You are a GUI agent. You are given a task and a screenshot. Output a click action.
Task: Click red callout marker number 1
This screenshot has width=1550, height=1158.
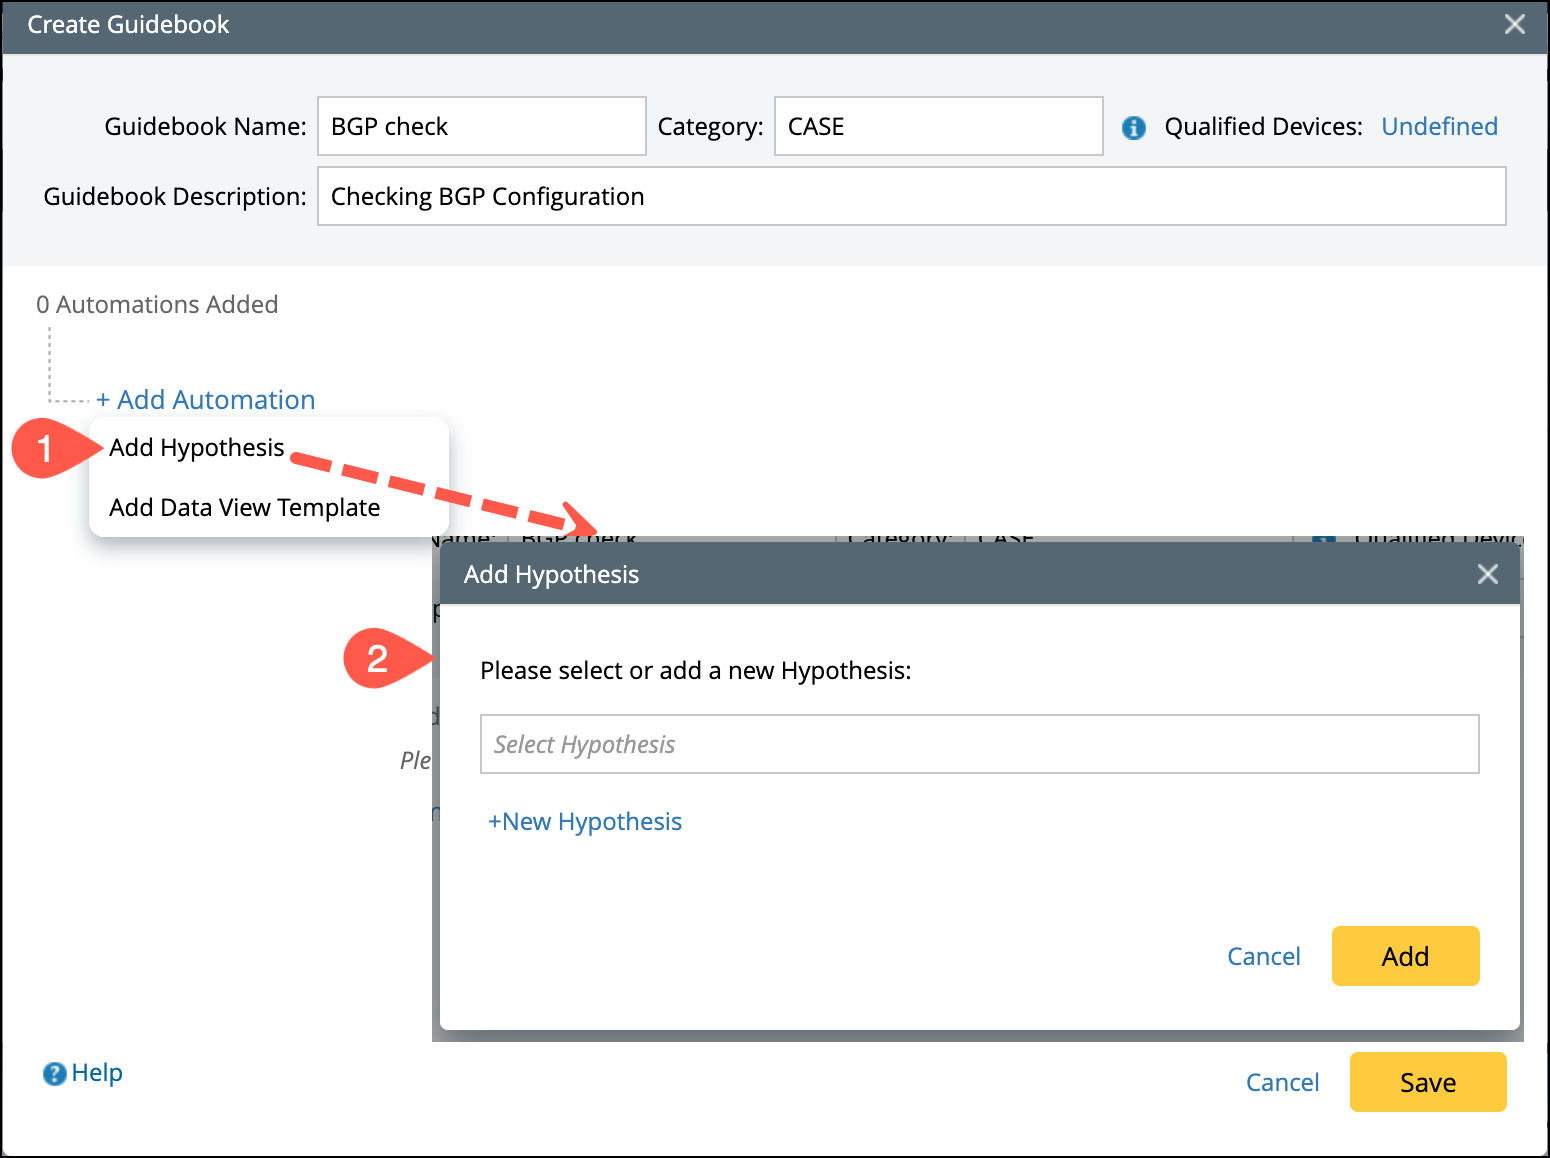45,448
